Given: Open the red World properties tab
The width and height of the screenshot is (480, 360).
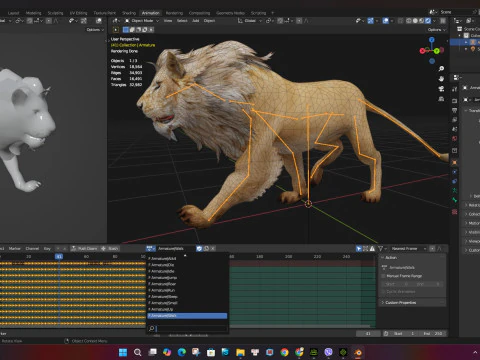Looking at the screenshot, I should point(454,138).
